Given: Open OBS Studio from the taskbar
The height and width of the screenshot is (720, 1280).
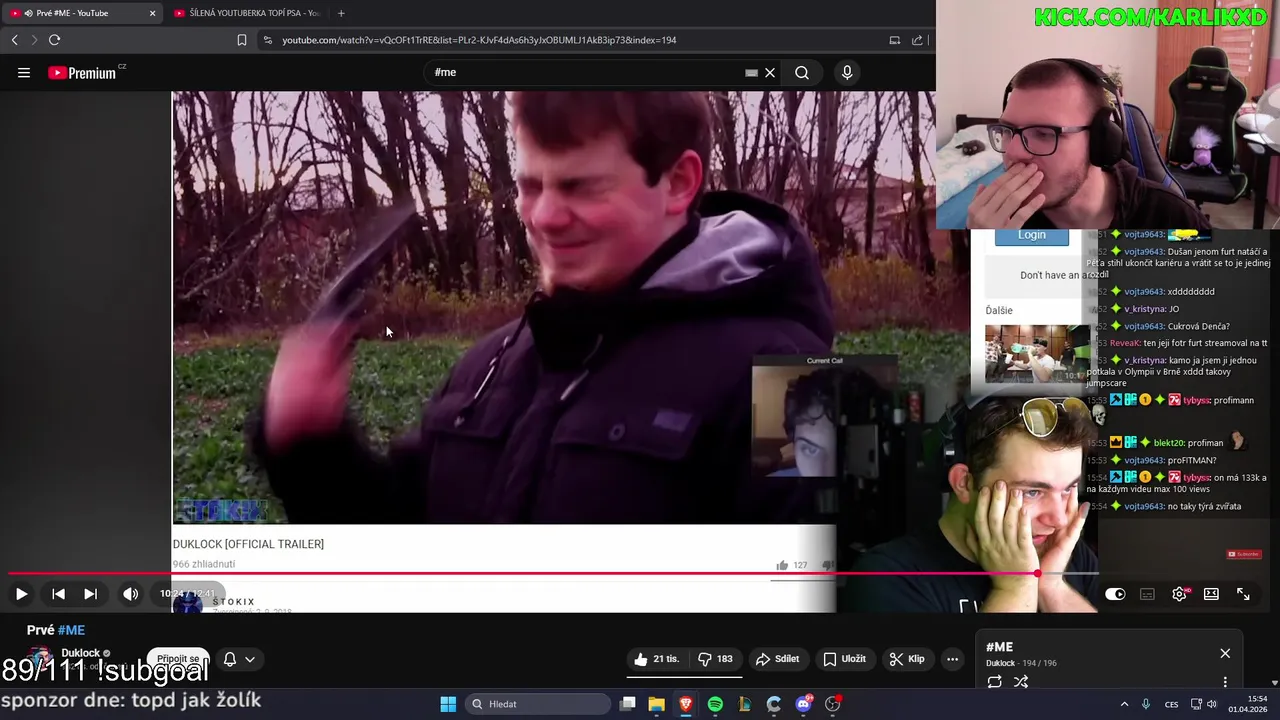Looking at the screenshot, I should 832,704.
